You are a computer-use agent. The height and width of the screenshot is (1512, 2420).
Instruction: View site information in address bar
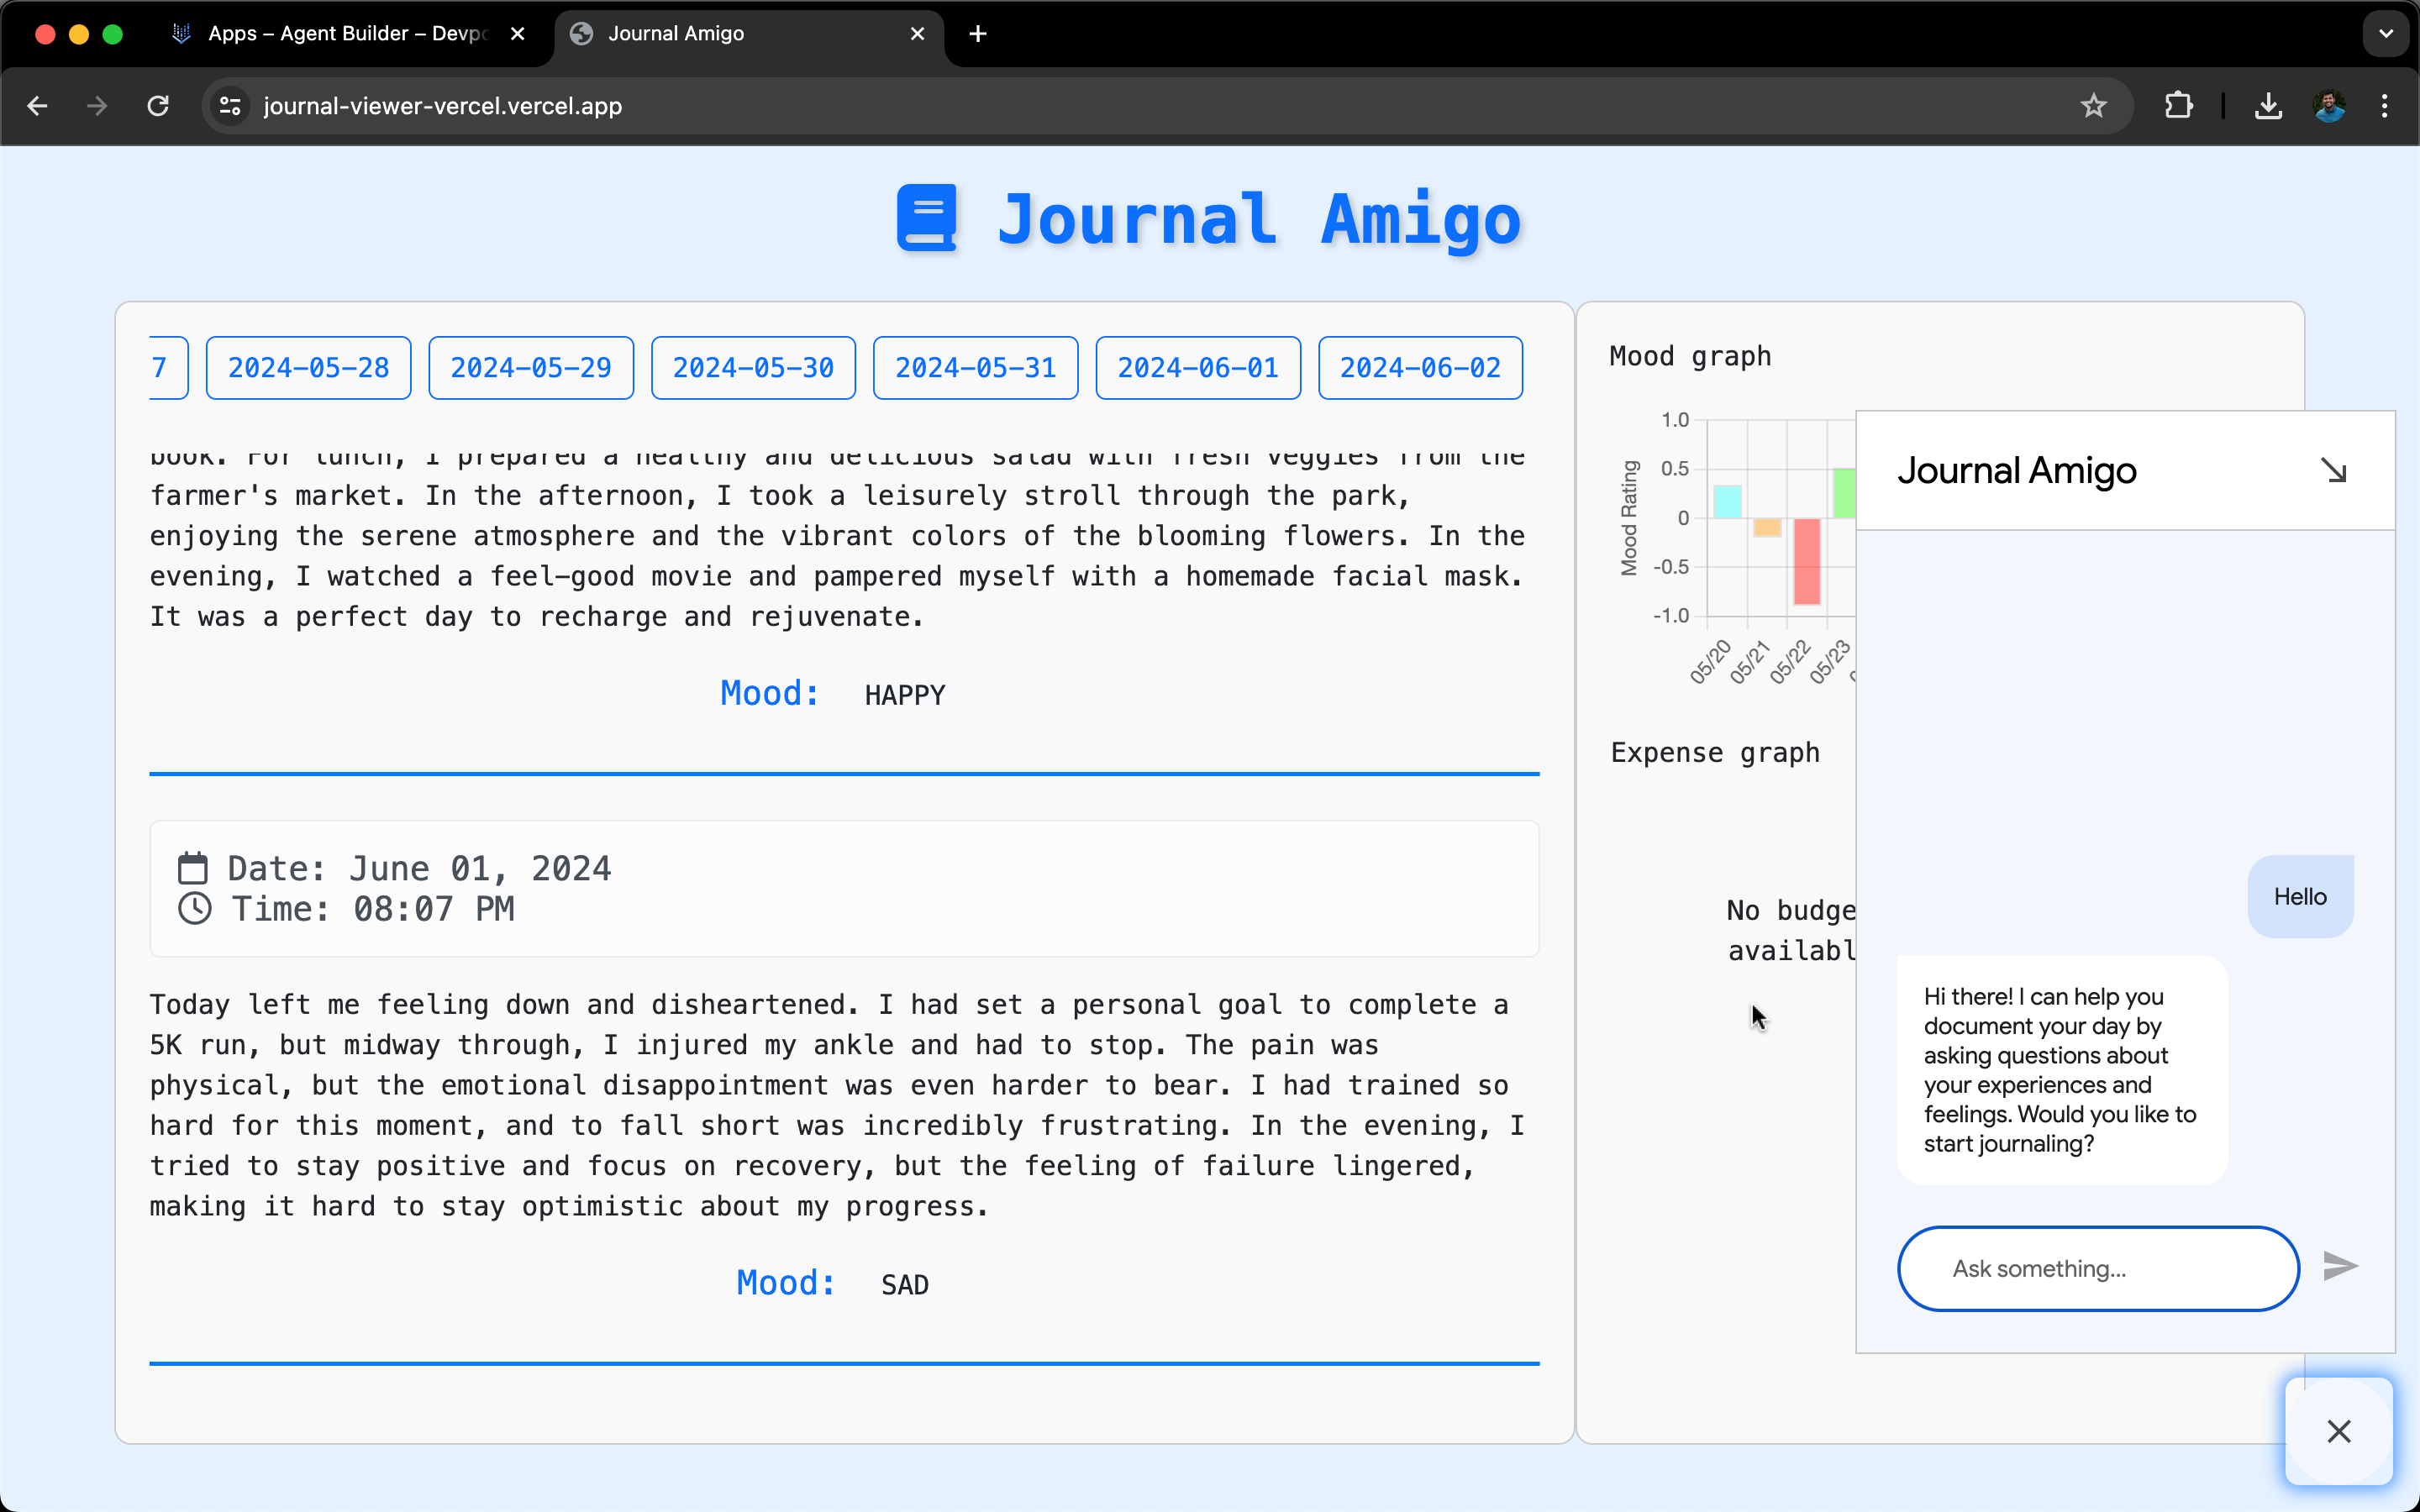[230, 106]
